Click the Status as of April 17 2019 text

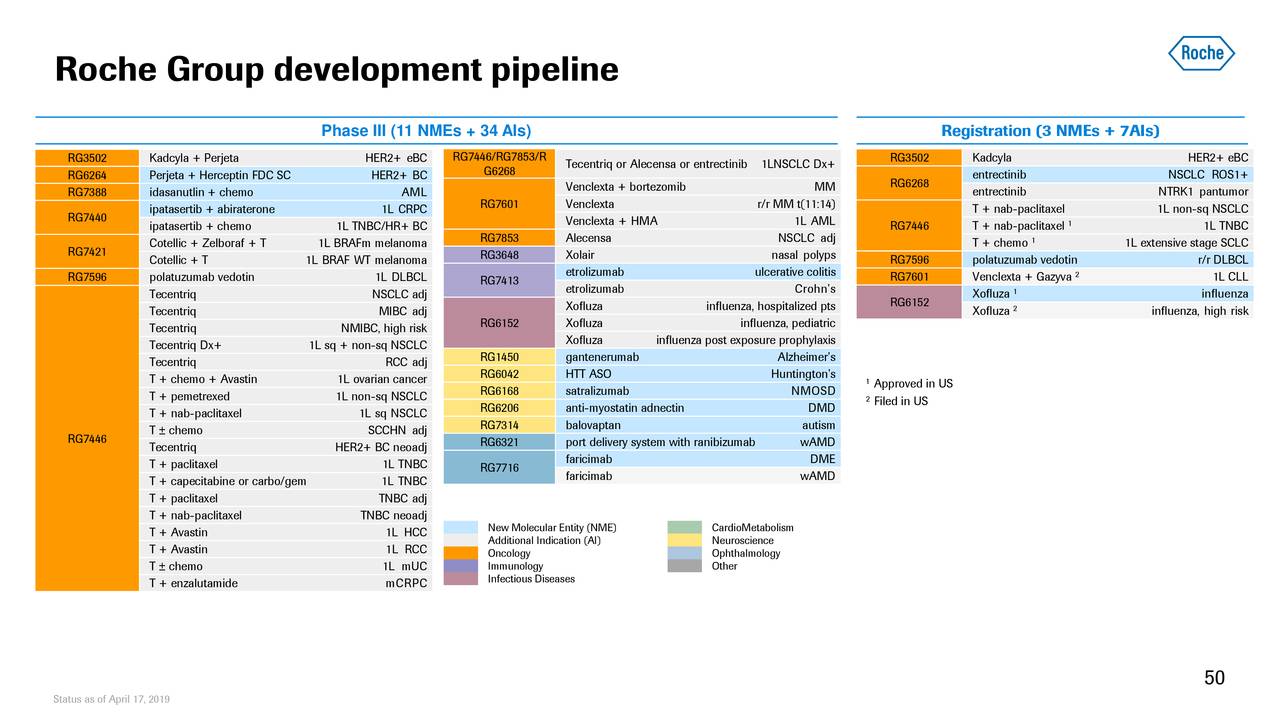(x=111, y=699)
